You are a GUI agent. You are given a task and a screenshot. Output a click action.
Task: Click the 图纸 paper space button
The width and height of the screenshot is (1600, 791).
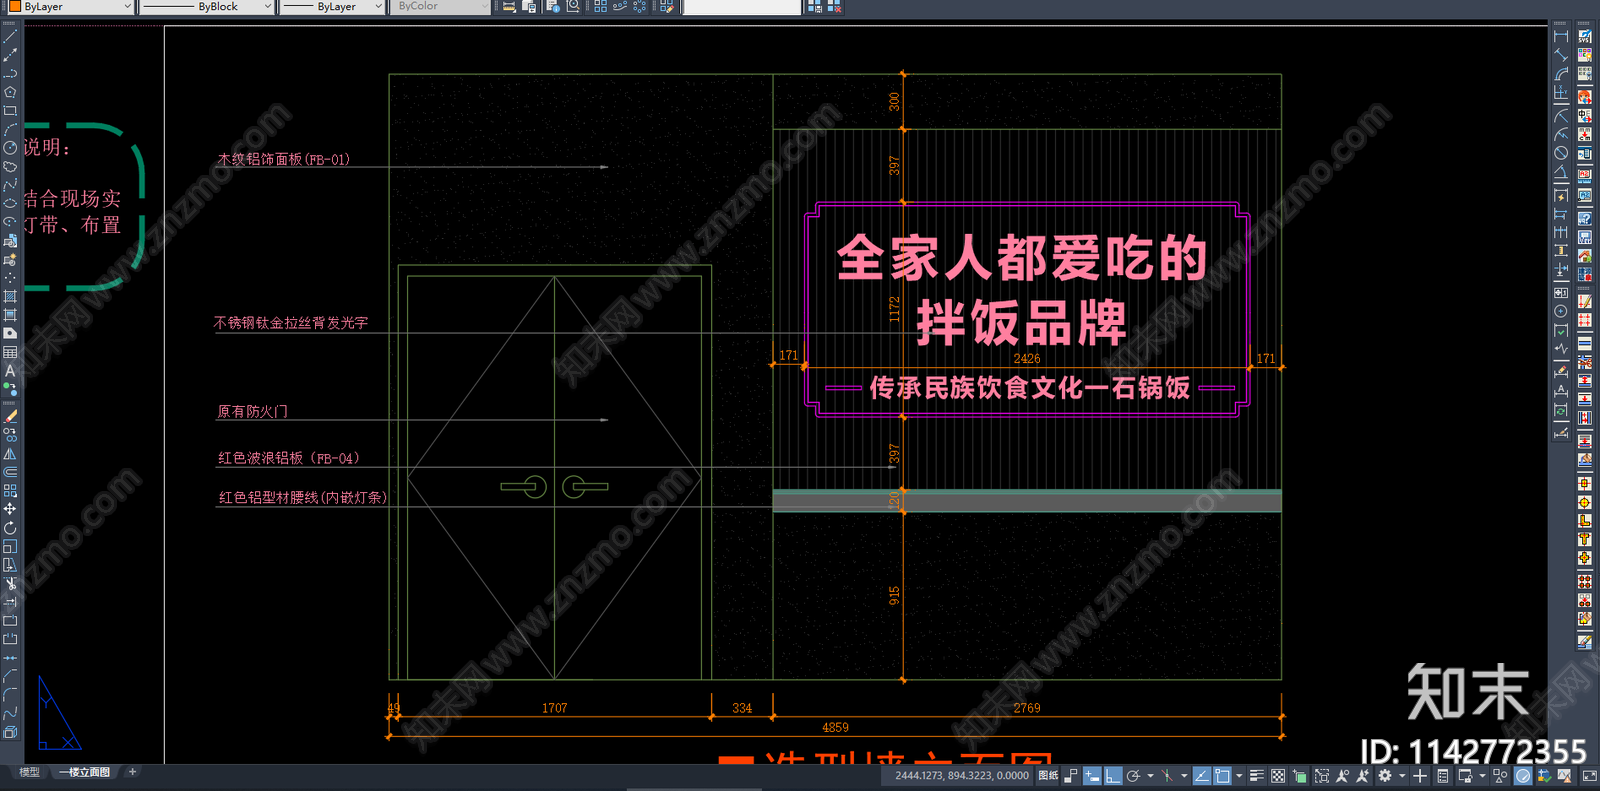(1048, 776)
